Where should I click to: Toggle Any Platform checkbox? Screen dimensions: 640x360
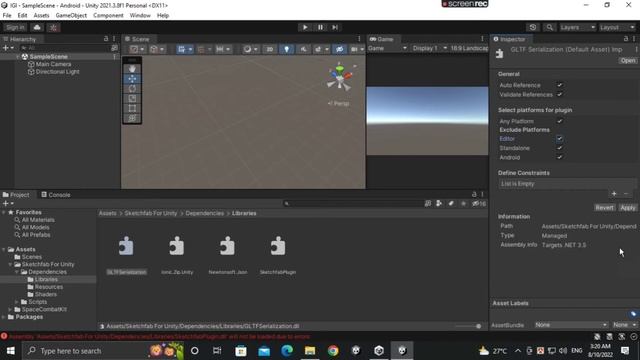(x=560, y=121)
